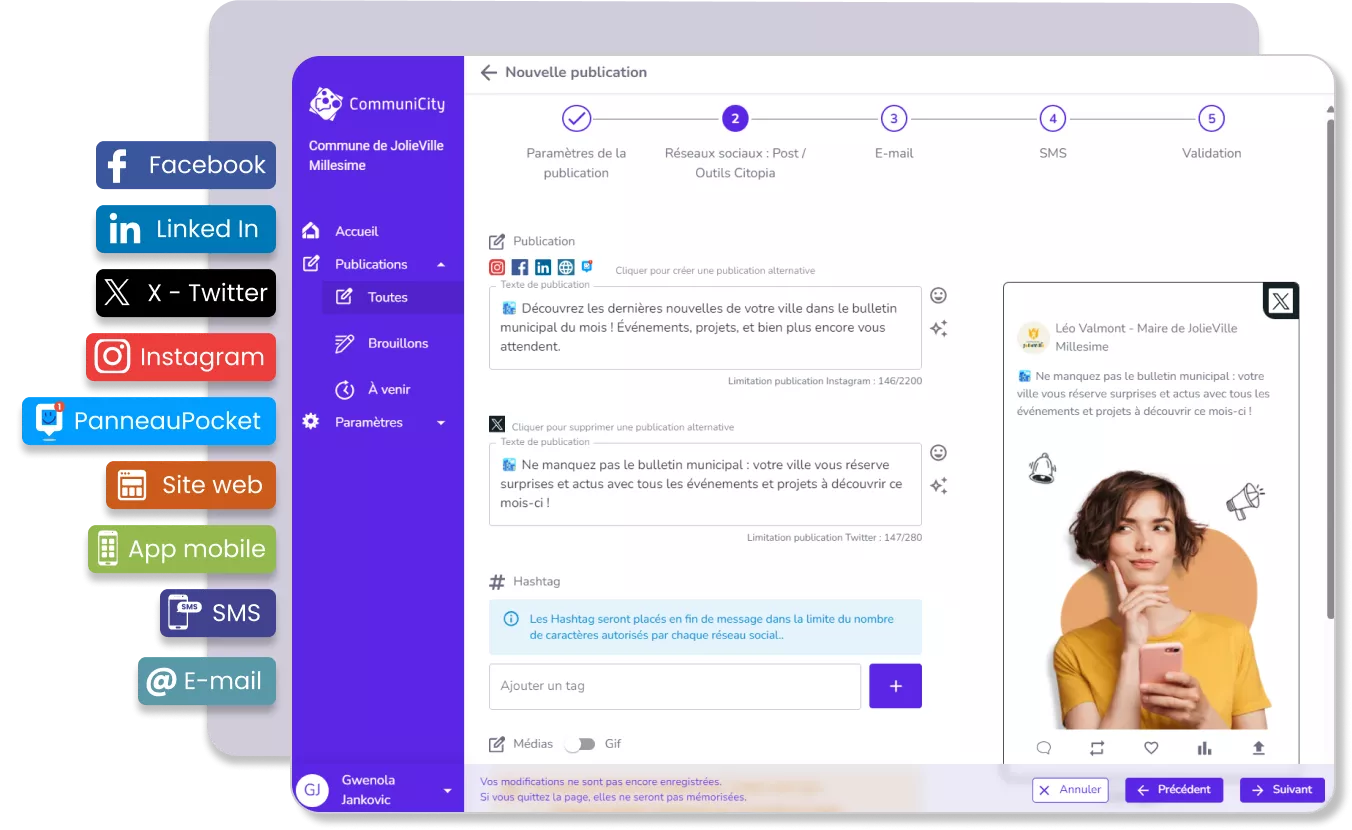Click into the Instagram publication text area
This screenshot has width=1352, height=830.
coord(705,328)
